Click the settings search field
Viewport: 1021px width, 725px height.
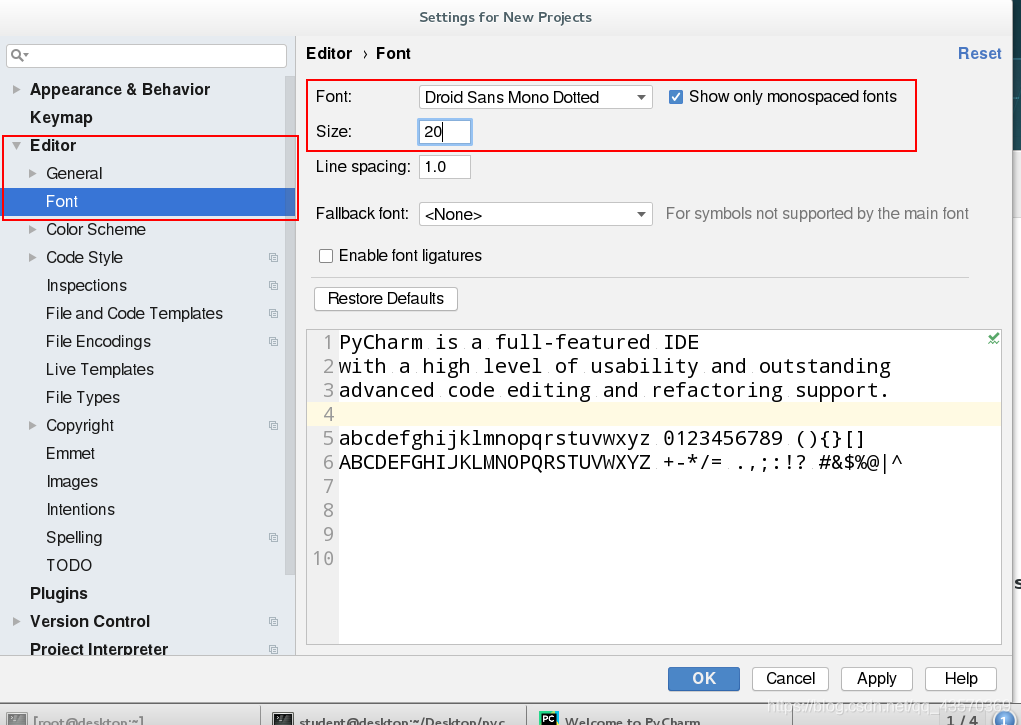click(147, 56)
